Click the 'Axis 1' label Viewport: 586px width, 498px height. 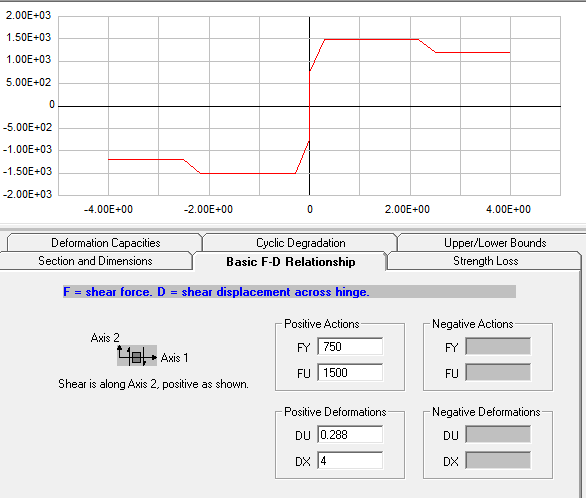[x=174, y=358]
